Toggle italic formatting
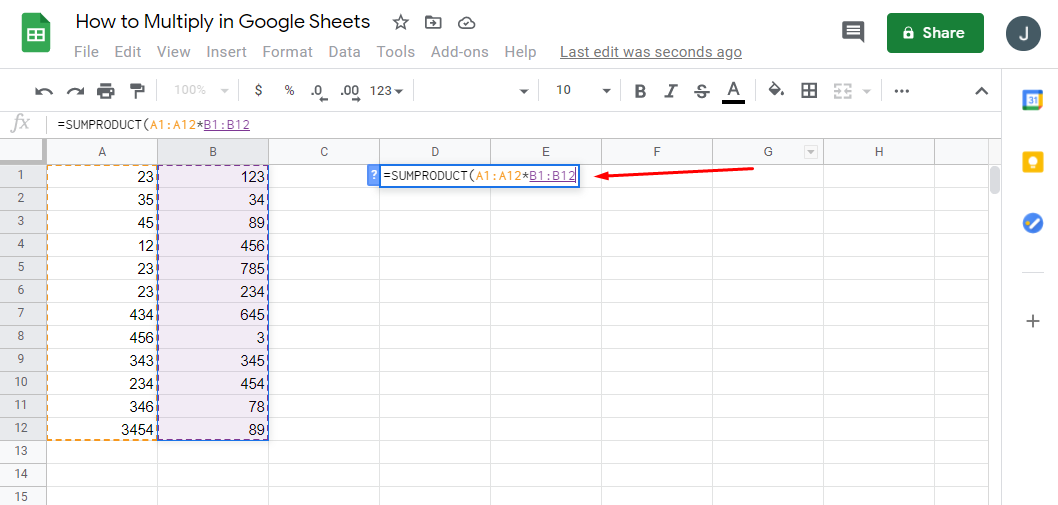Viewport: 1058px width, 505px height. click(671, 91)
